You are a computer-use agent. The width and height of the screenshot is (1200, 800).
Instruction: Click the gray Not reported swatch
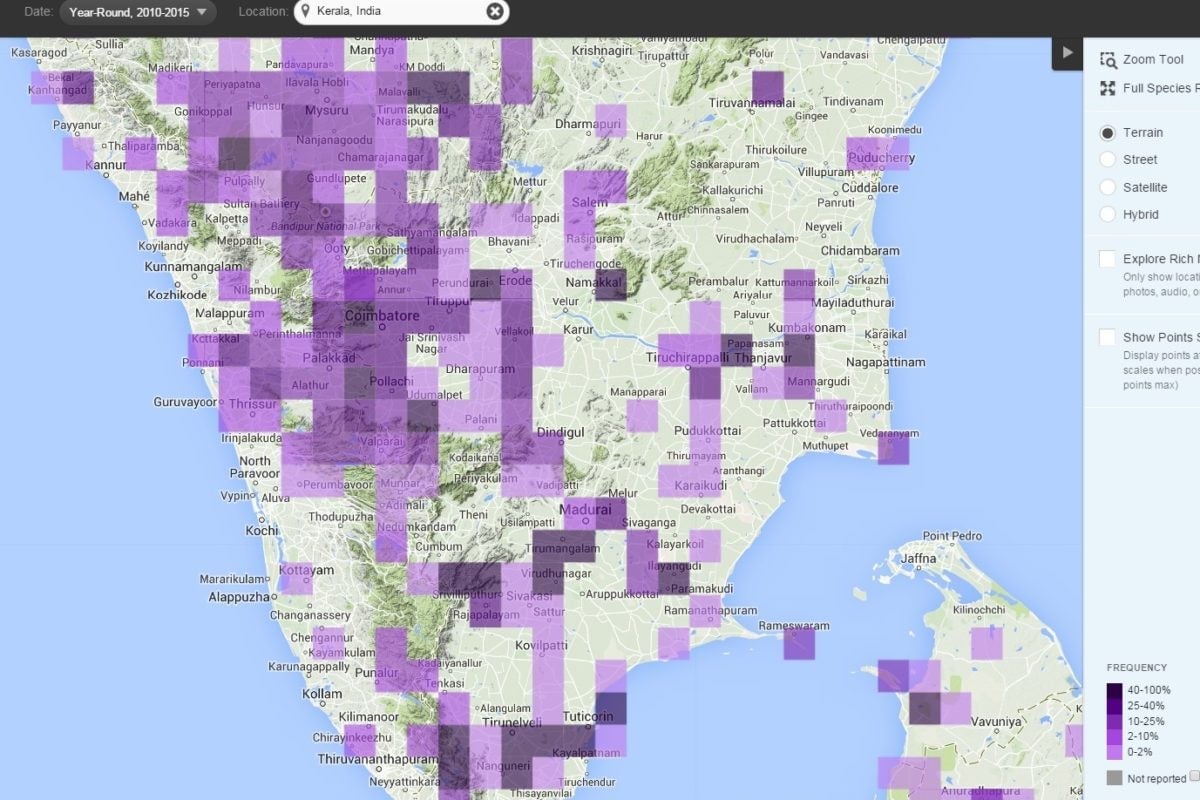click(x=1114, y=777)
